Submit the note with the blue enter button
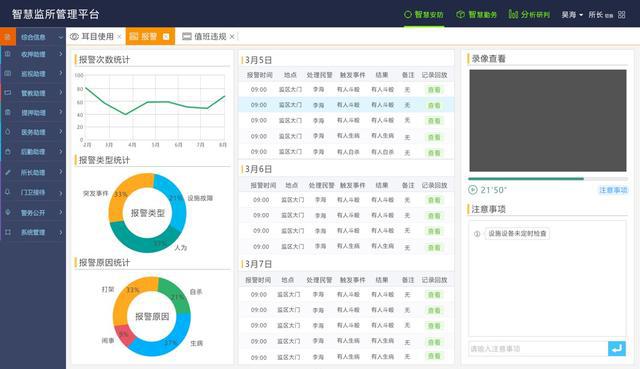 617,349
